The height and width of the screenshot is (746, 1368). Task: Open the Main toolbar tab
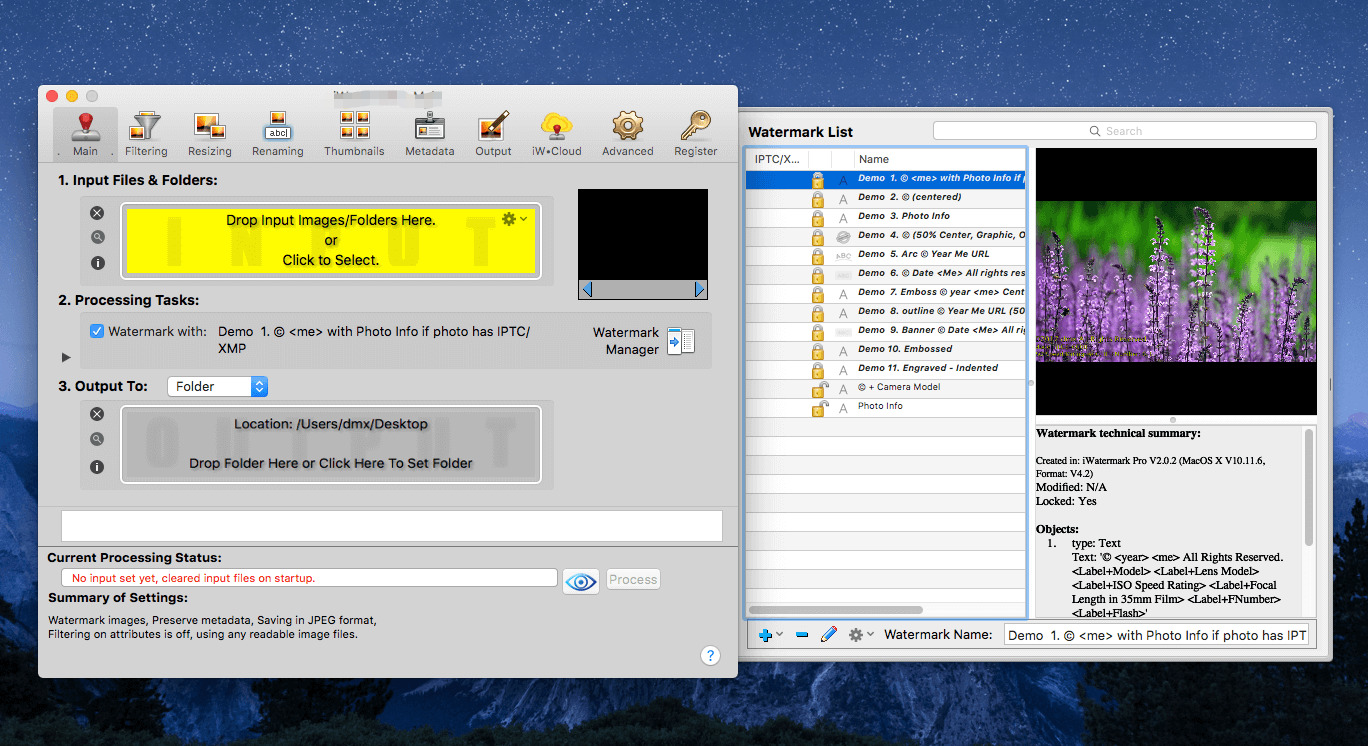[x=85, y=134]
